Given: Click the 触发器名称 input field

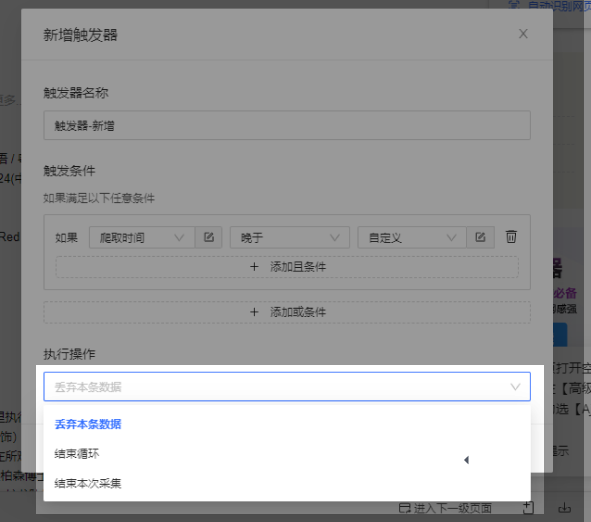Looking at the screenshot, I should 287,125.
